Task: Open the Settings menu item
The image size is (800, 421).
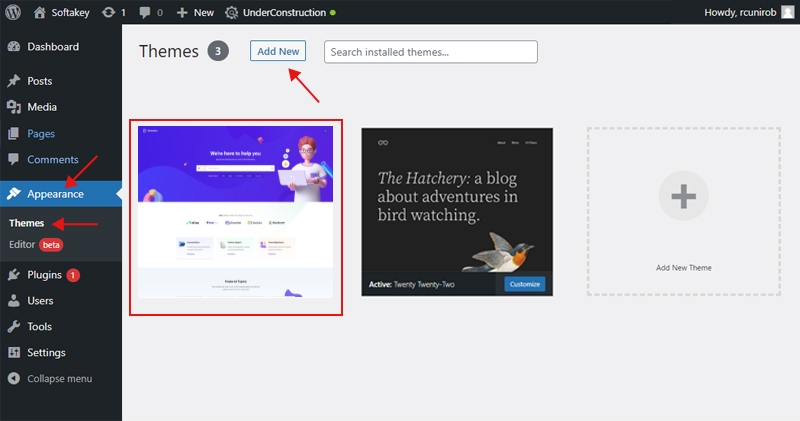Action: [x=46, y=352]
